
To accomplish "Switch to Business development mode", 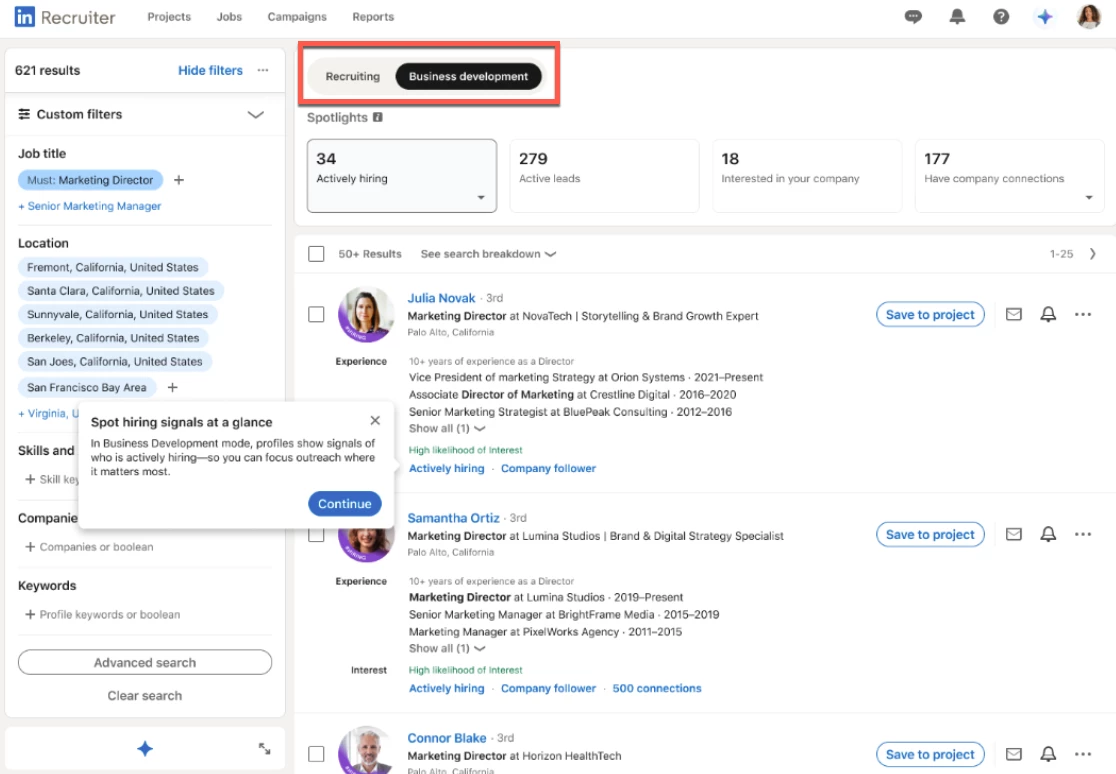I will (468, 76).
